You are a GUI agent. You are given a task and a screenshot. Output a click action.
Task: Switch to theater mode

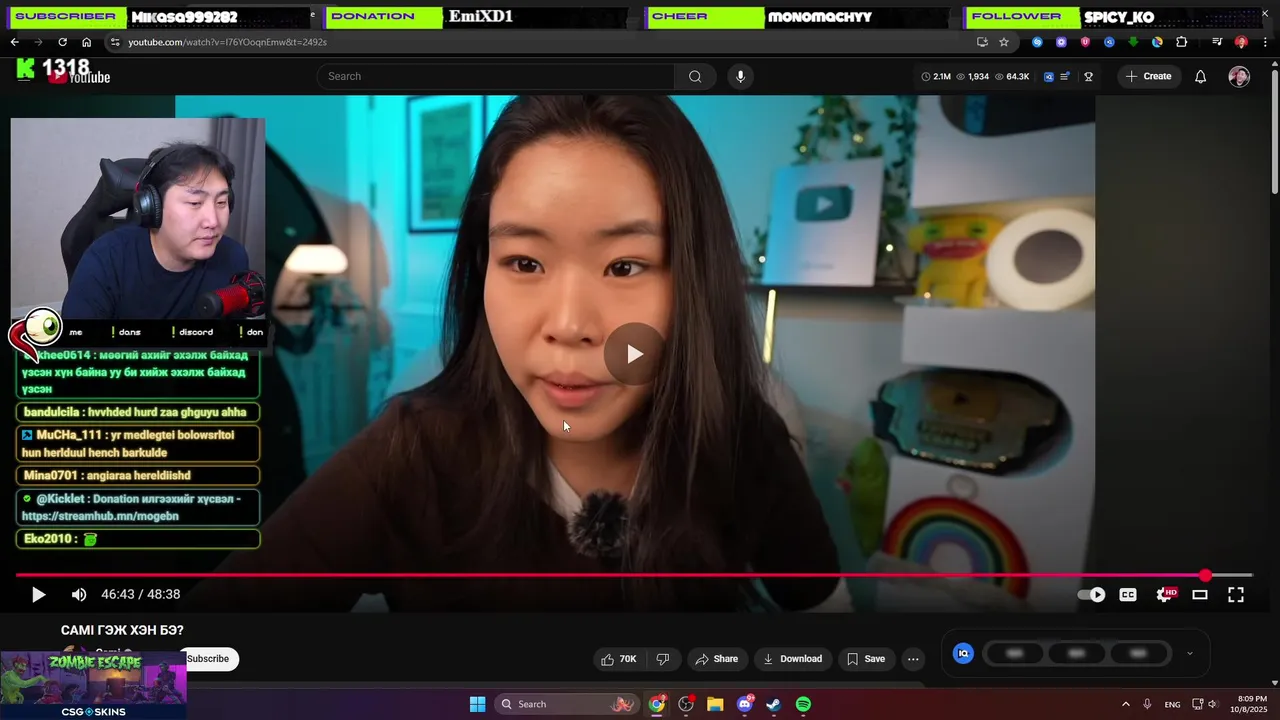[1200, 594]
